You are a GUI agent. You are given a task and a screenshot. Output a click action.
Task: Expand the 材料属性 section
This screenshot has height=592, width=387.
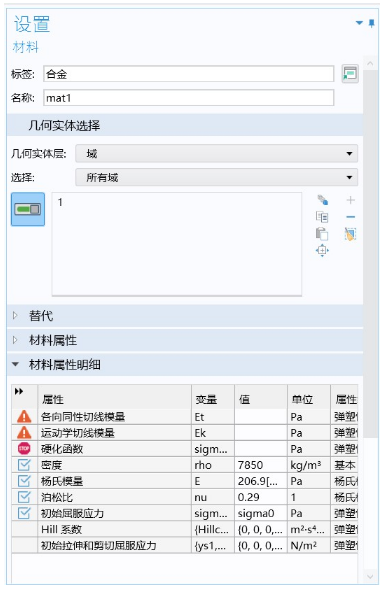pyautogui.click(x=185, y=341)
